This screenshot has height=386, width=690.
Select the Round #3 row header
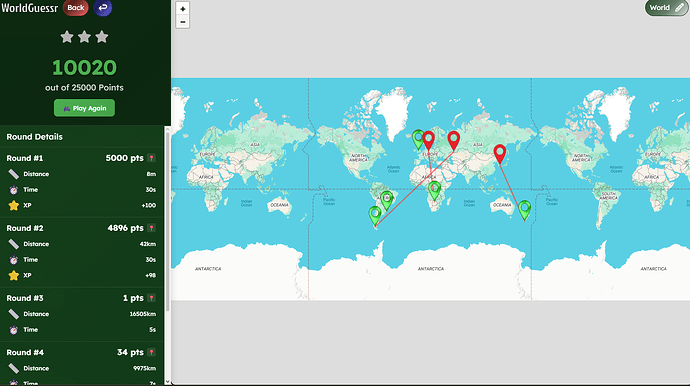tap(81, 298)
